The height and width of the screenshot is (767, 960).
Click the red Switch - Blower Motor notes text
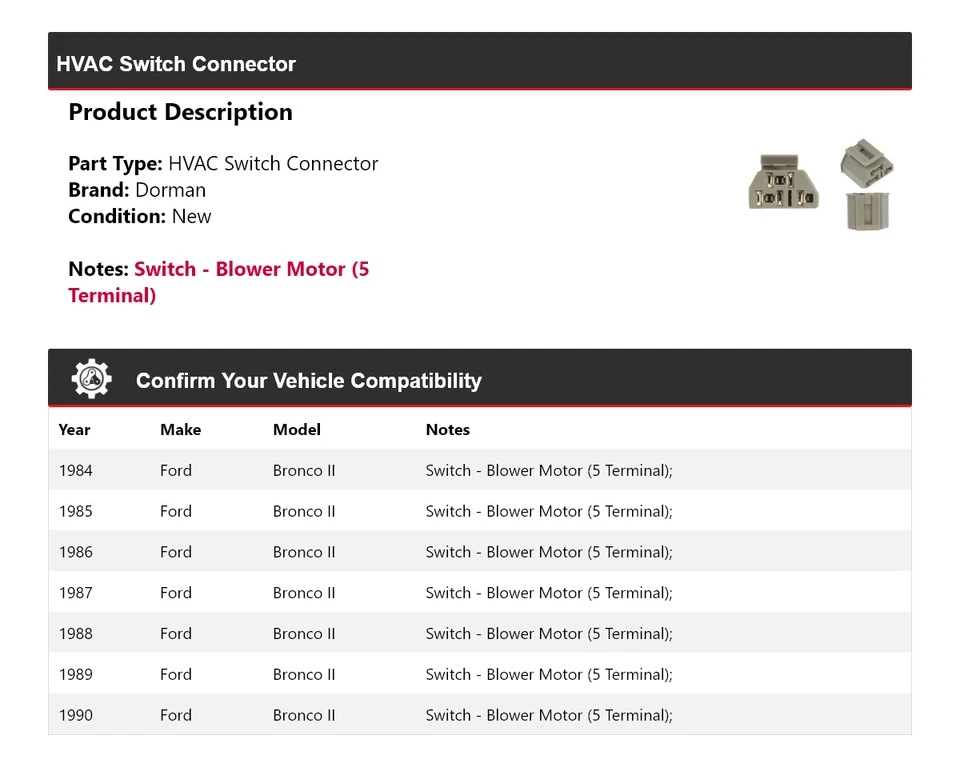[x=218, y=282]
